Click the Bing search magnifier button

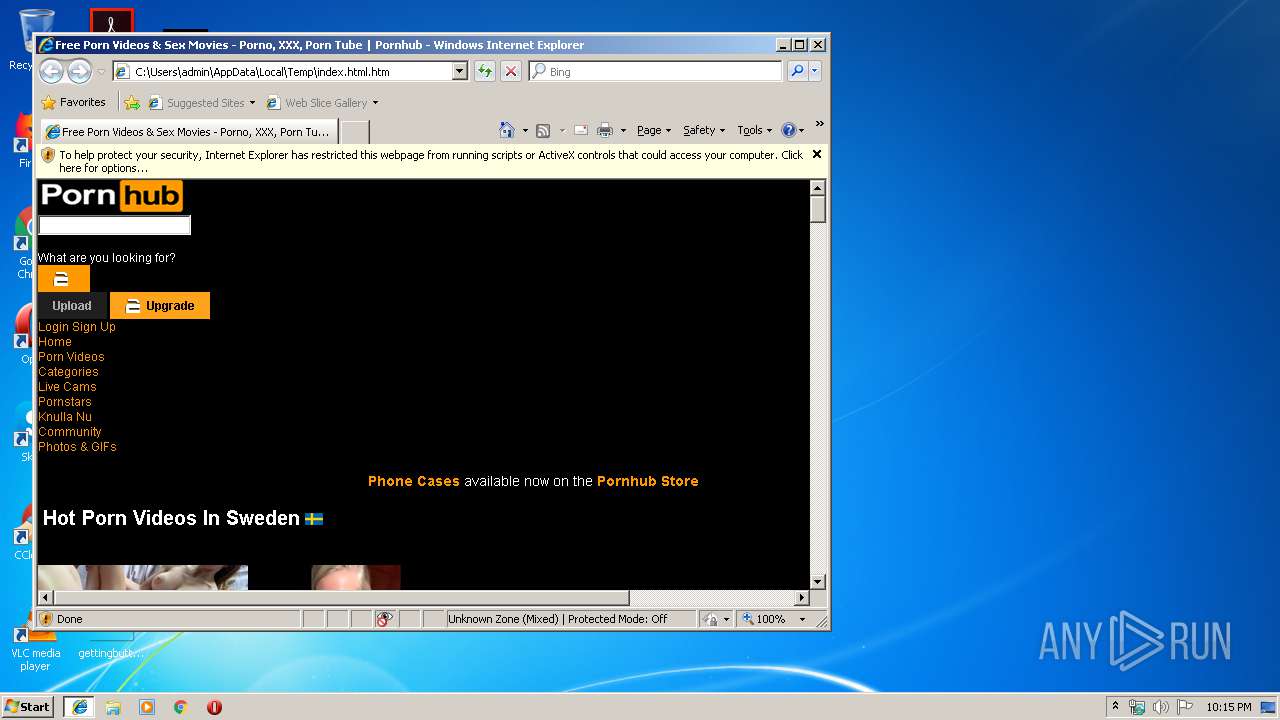click(x=797, y=71)
